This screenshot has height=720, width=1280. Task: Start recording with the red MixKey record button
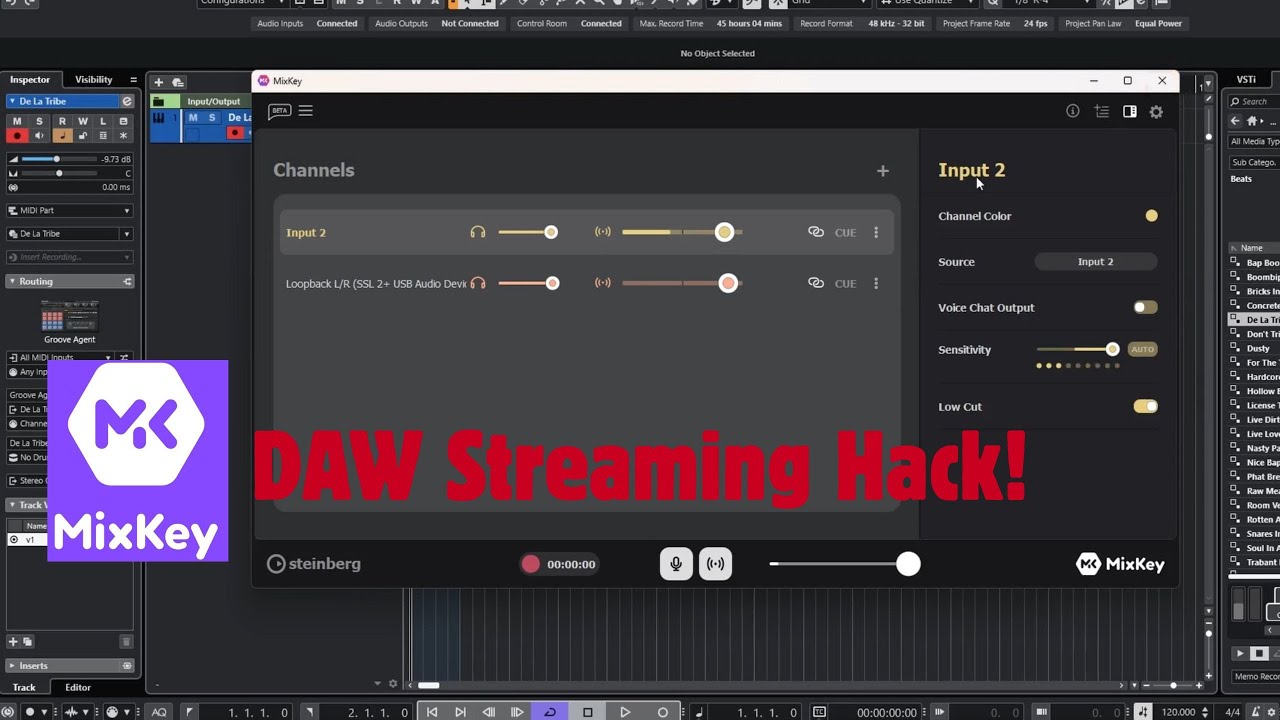(x=530, y=564)
